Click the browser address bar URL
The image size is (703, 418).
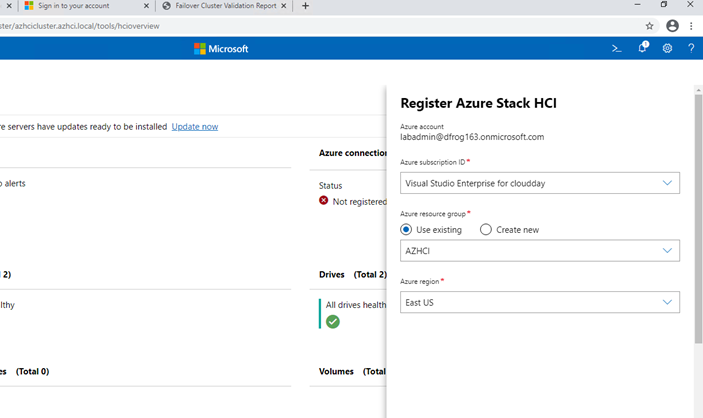(x=80, y=26)
